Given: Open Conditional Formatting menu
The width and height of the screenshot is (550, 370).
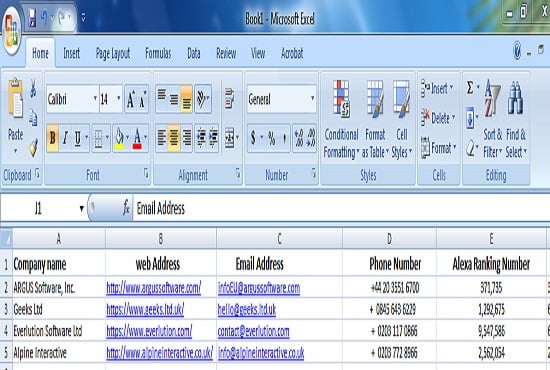Looking at the screenshot, I should coord(341,119).
